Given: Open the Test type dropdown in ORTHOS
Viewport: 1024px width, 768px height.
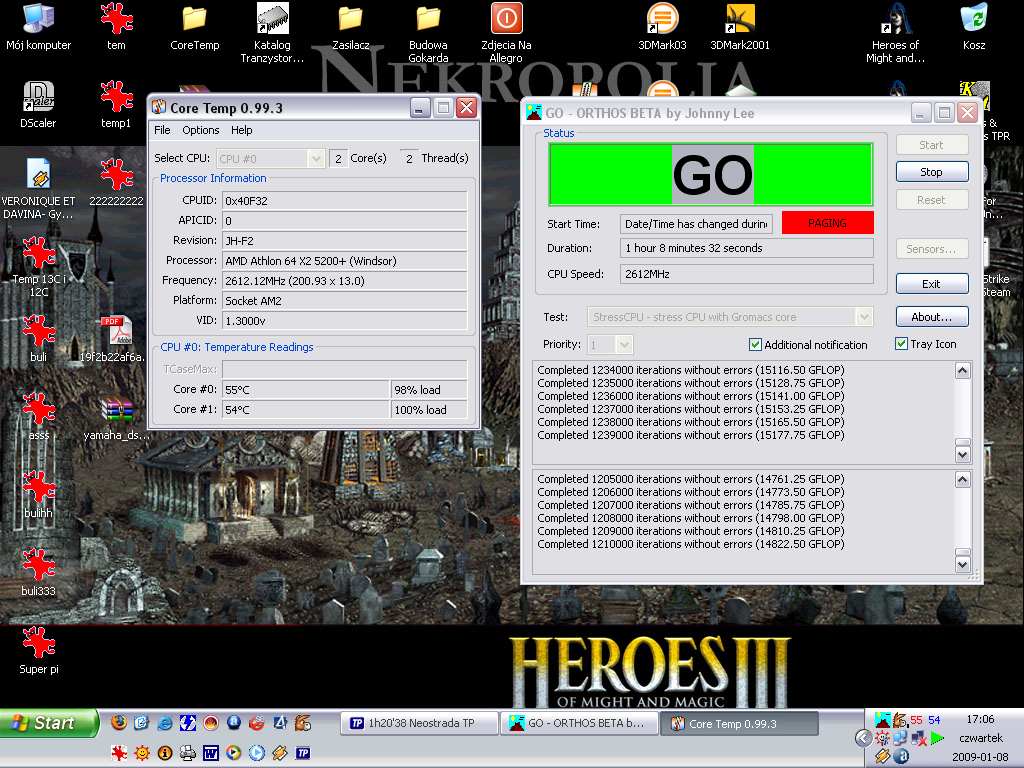Looking at the screenshot, I should pyautogui.click(x=864, y=317).
